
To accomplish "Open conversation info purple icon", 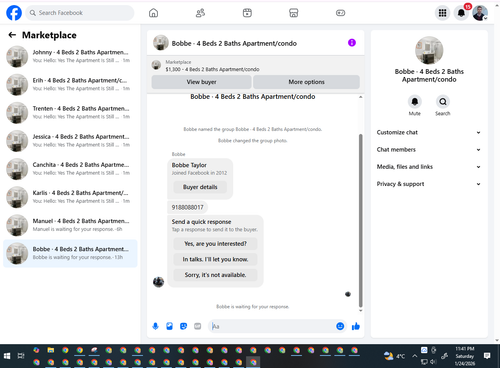I will click(352, 43).
